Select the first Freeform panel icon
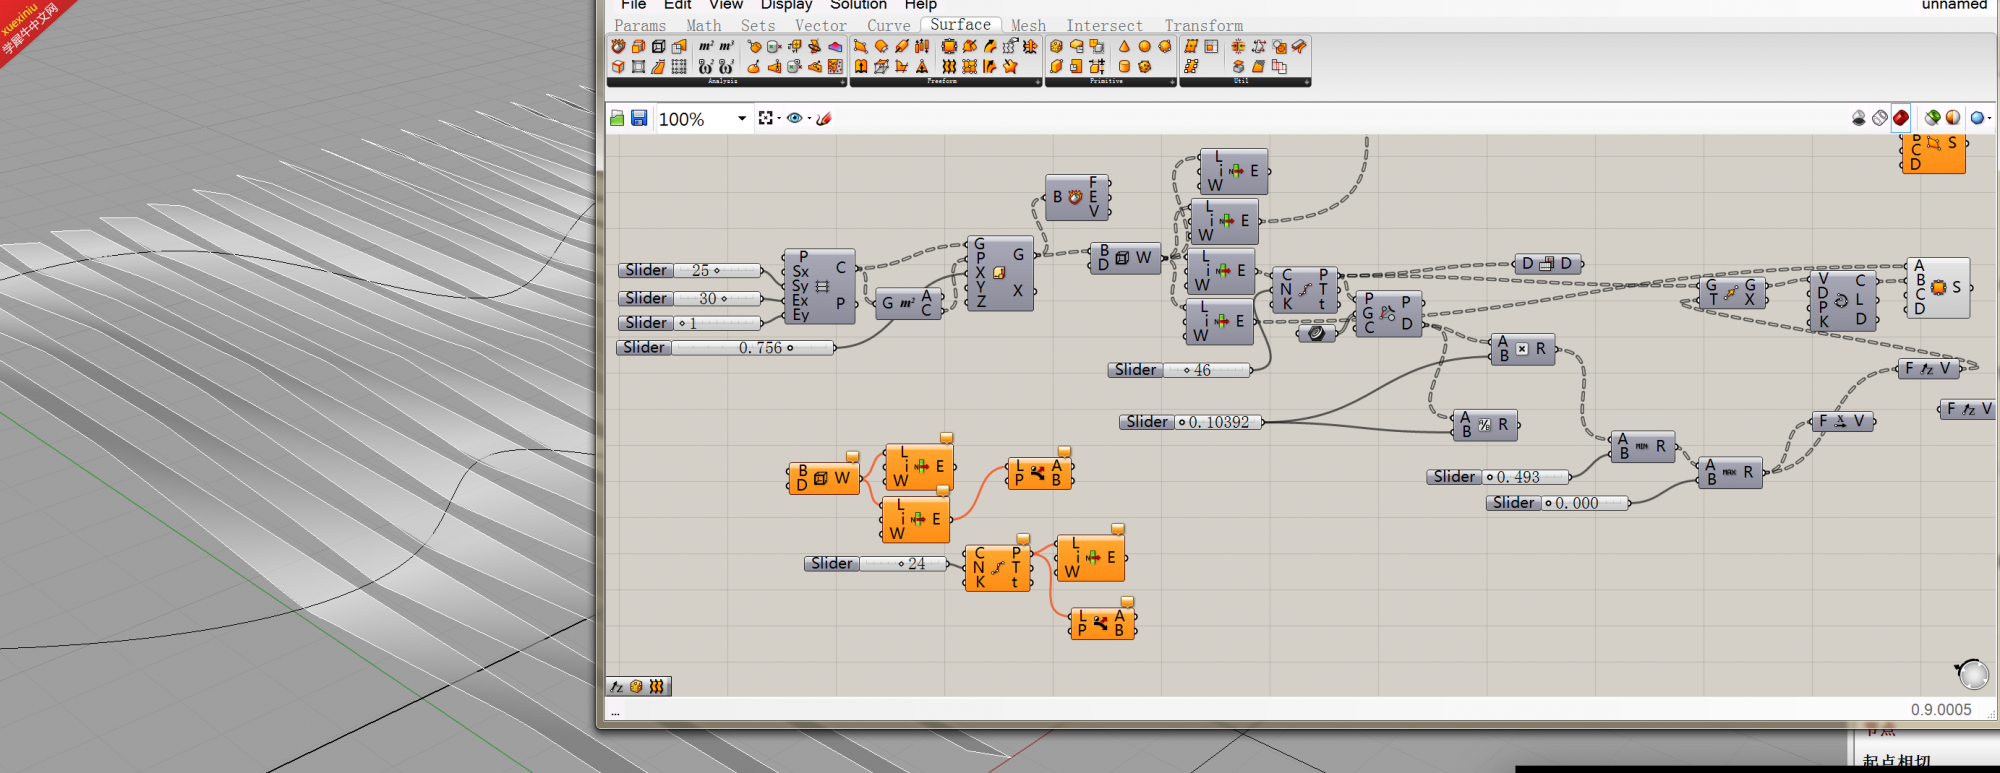The height and width of the screenshot is (773, 2000). (x=860, y=46)
